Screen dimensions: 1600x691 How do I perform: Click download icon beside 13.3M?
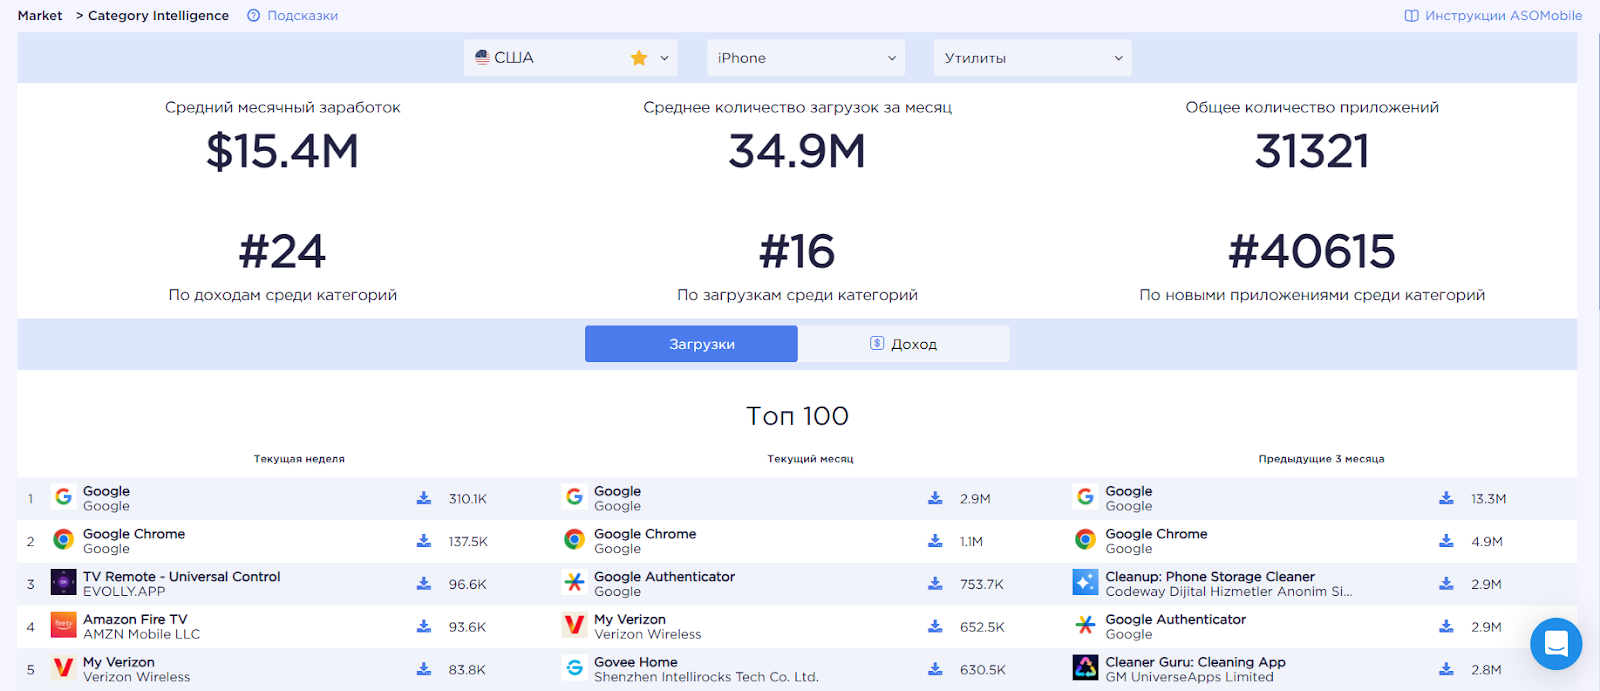click(1446, 498)
